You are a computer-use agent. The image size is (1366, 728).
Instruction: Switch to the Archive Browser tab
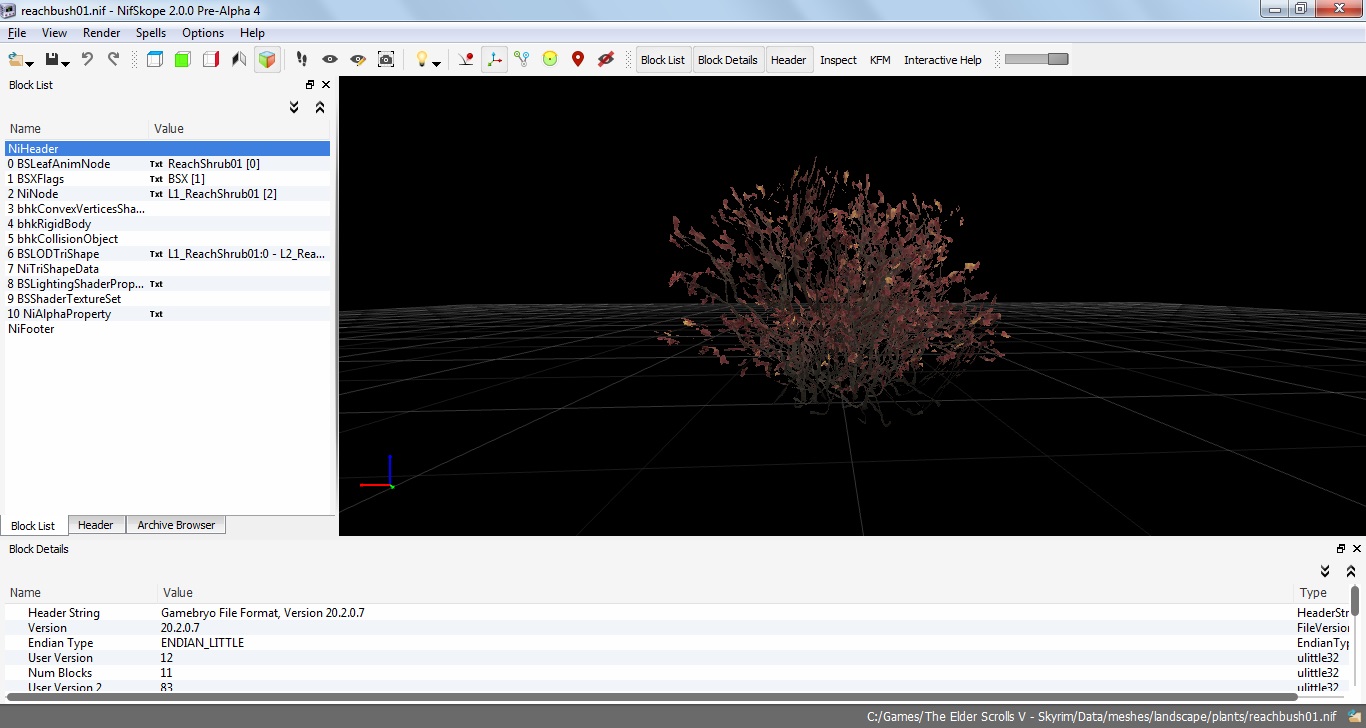coord(176,525)
